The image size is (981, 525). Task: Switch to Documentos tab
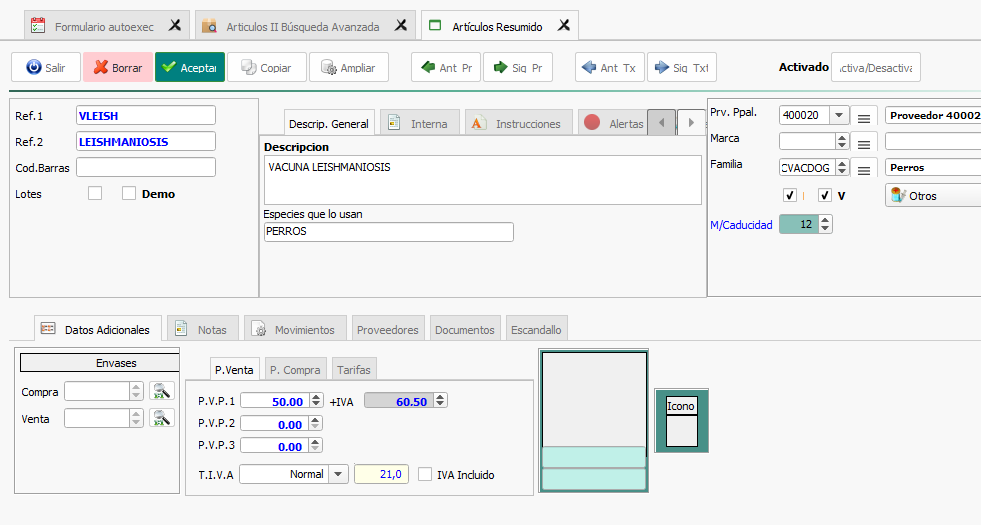[x=465, y=329]
